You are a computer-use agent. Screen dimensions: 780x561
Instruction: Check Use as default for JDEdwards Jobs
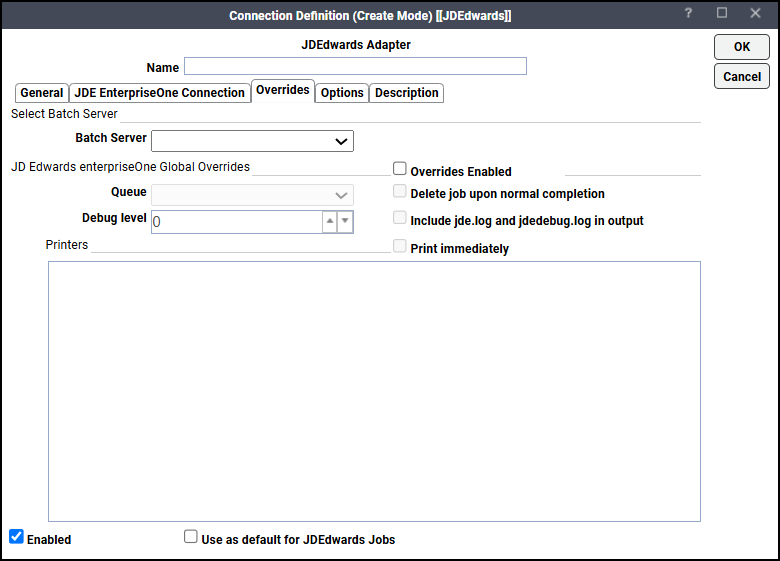click(191, 536)
